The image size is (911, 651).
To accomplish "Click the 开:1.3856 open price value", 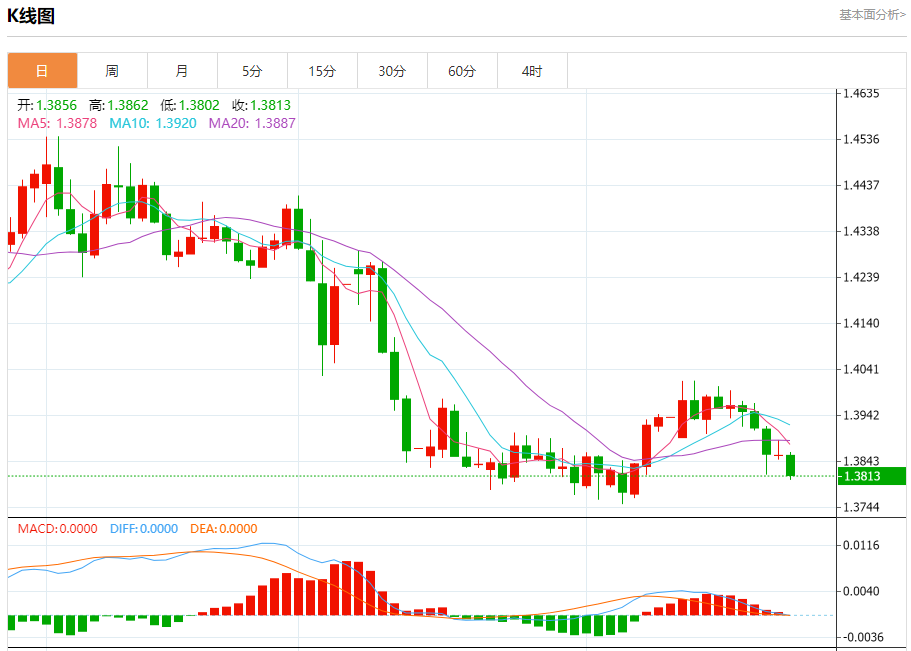I will [x=47, y=105].
